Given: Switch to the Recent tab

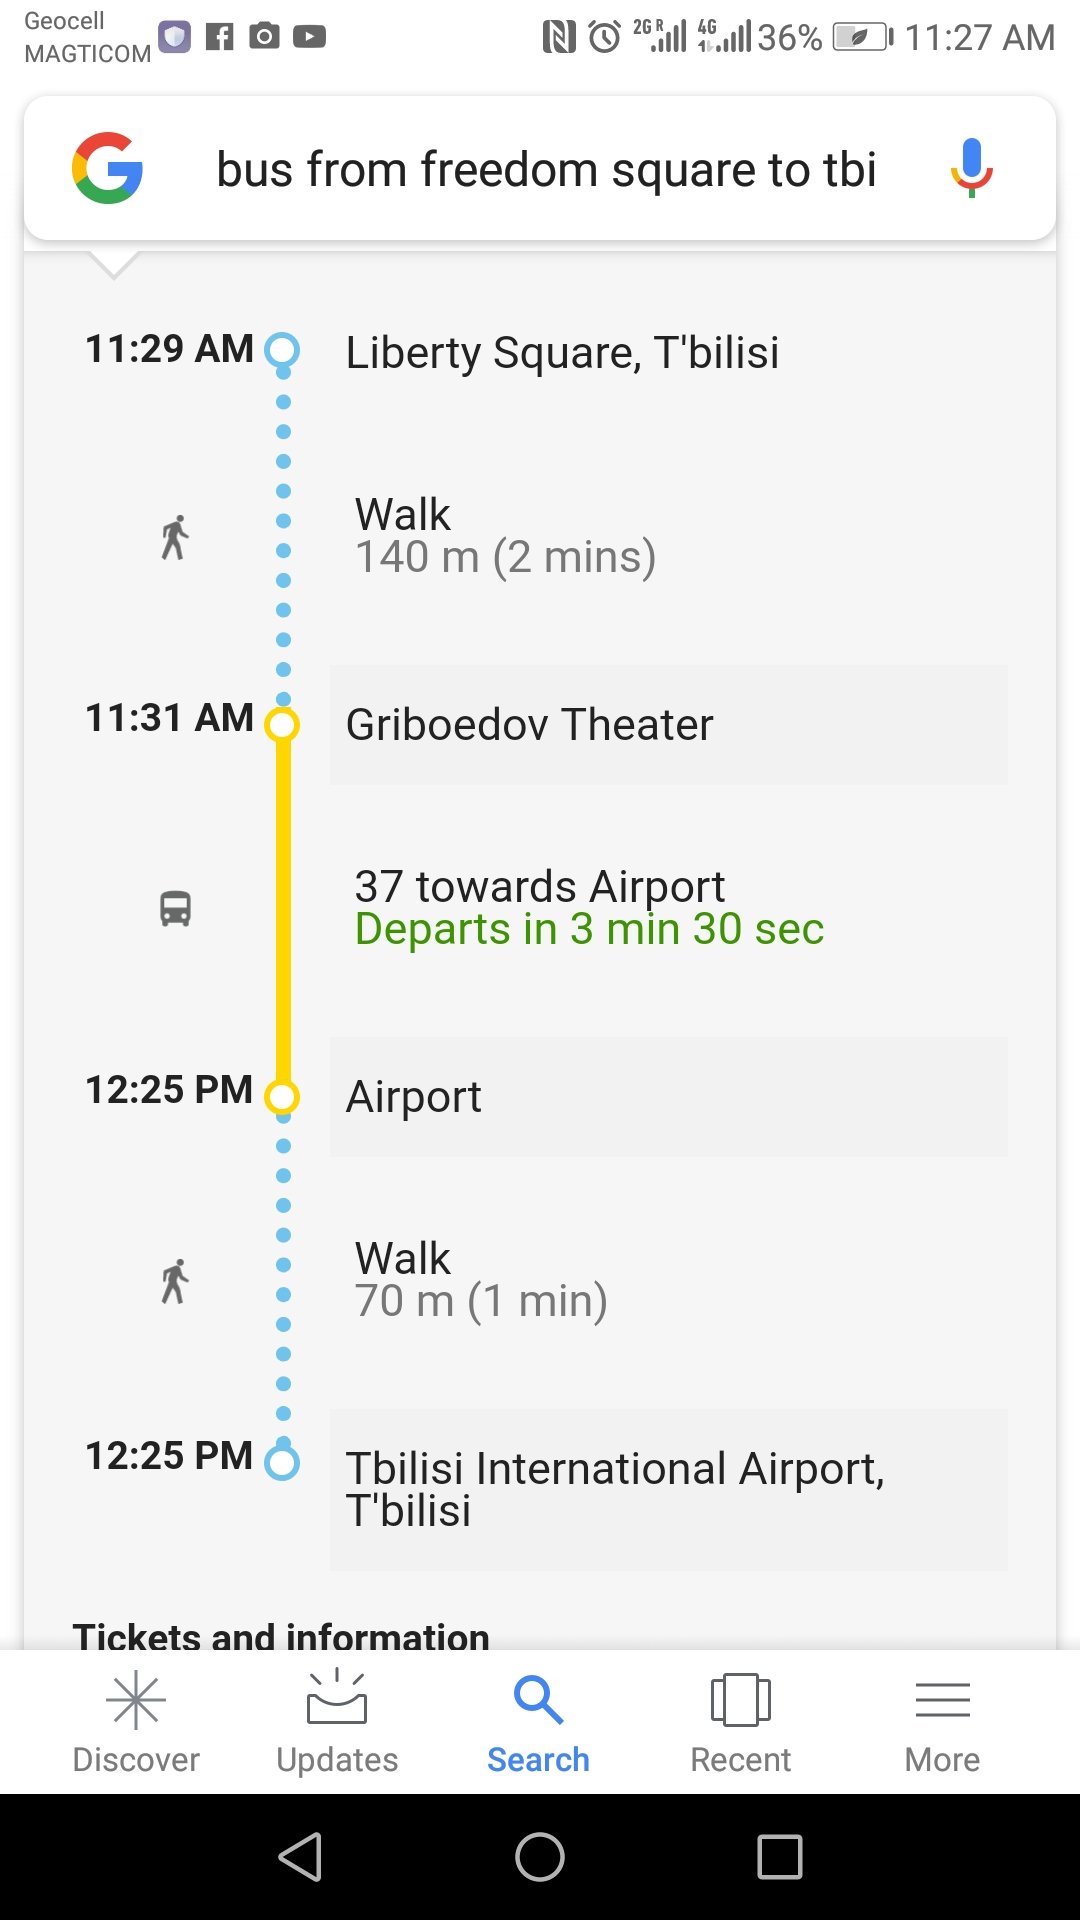Looking at the screenshot, I should click(740, 1723).
